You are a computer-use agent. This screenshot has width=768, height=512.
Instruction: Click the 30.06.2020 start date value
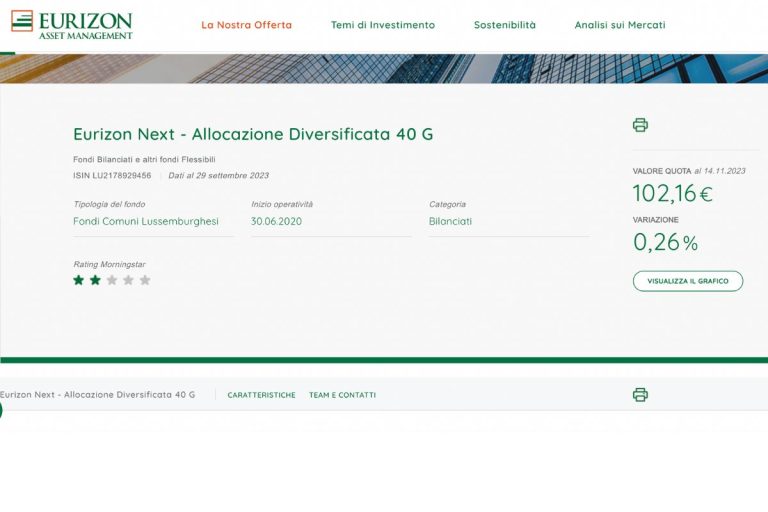276,221
